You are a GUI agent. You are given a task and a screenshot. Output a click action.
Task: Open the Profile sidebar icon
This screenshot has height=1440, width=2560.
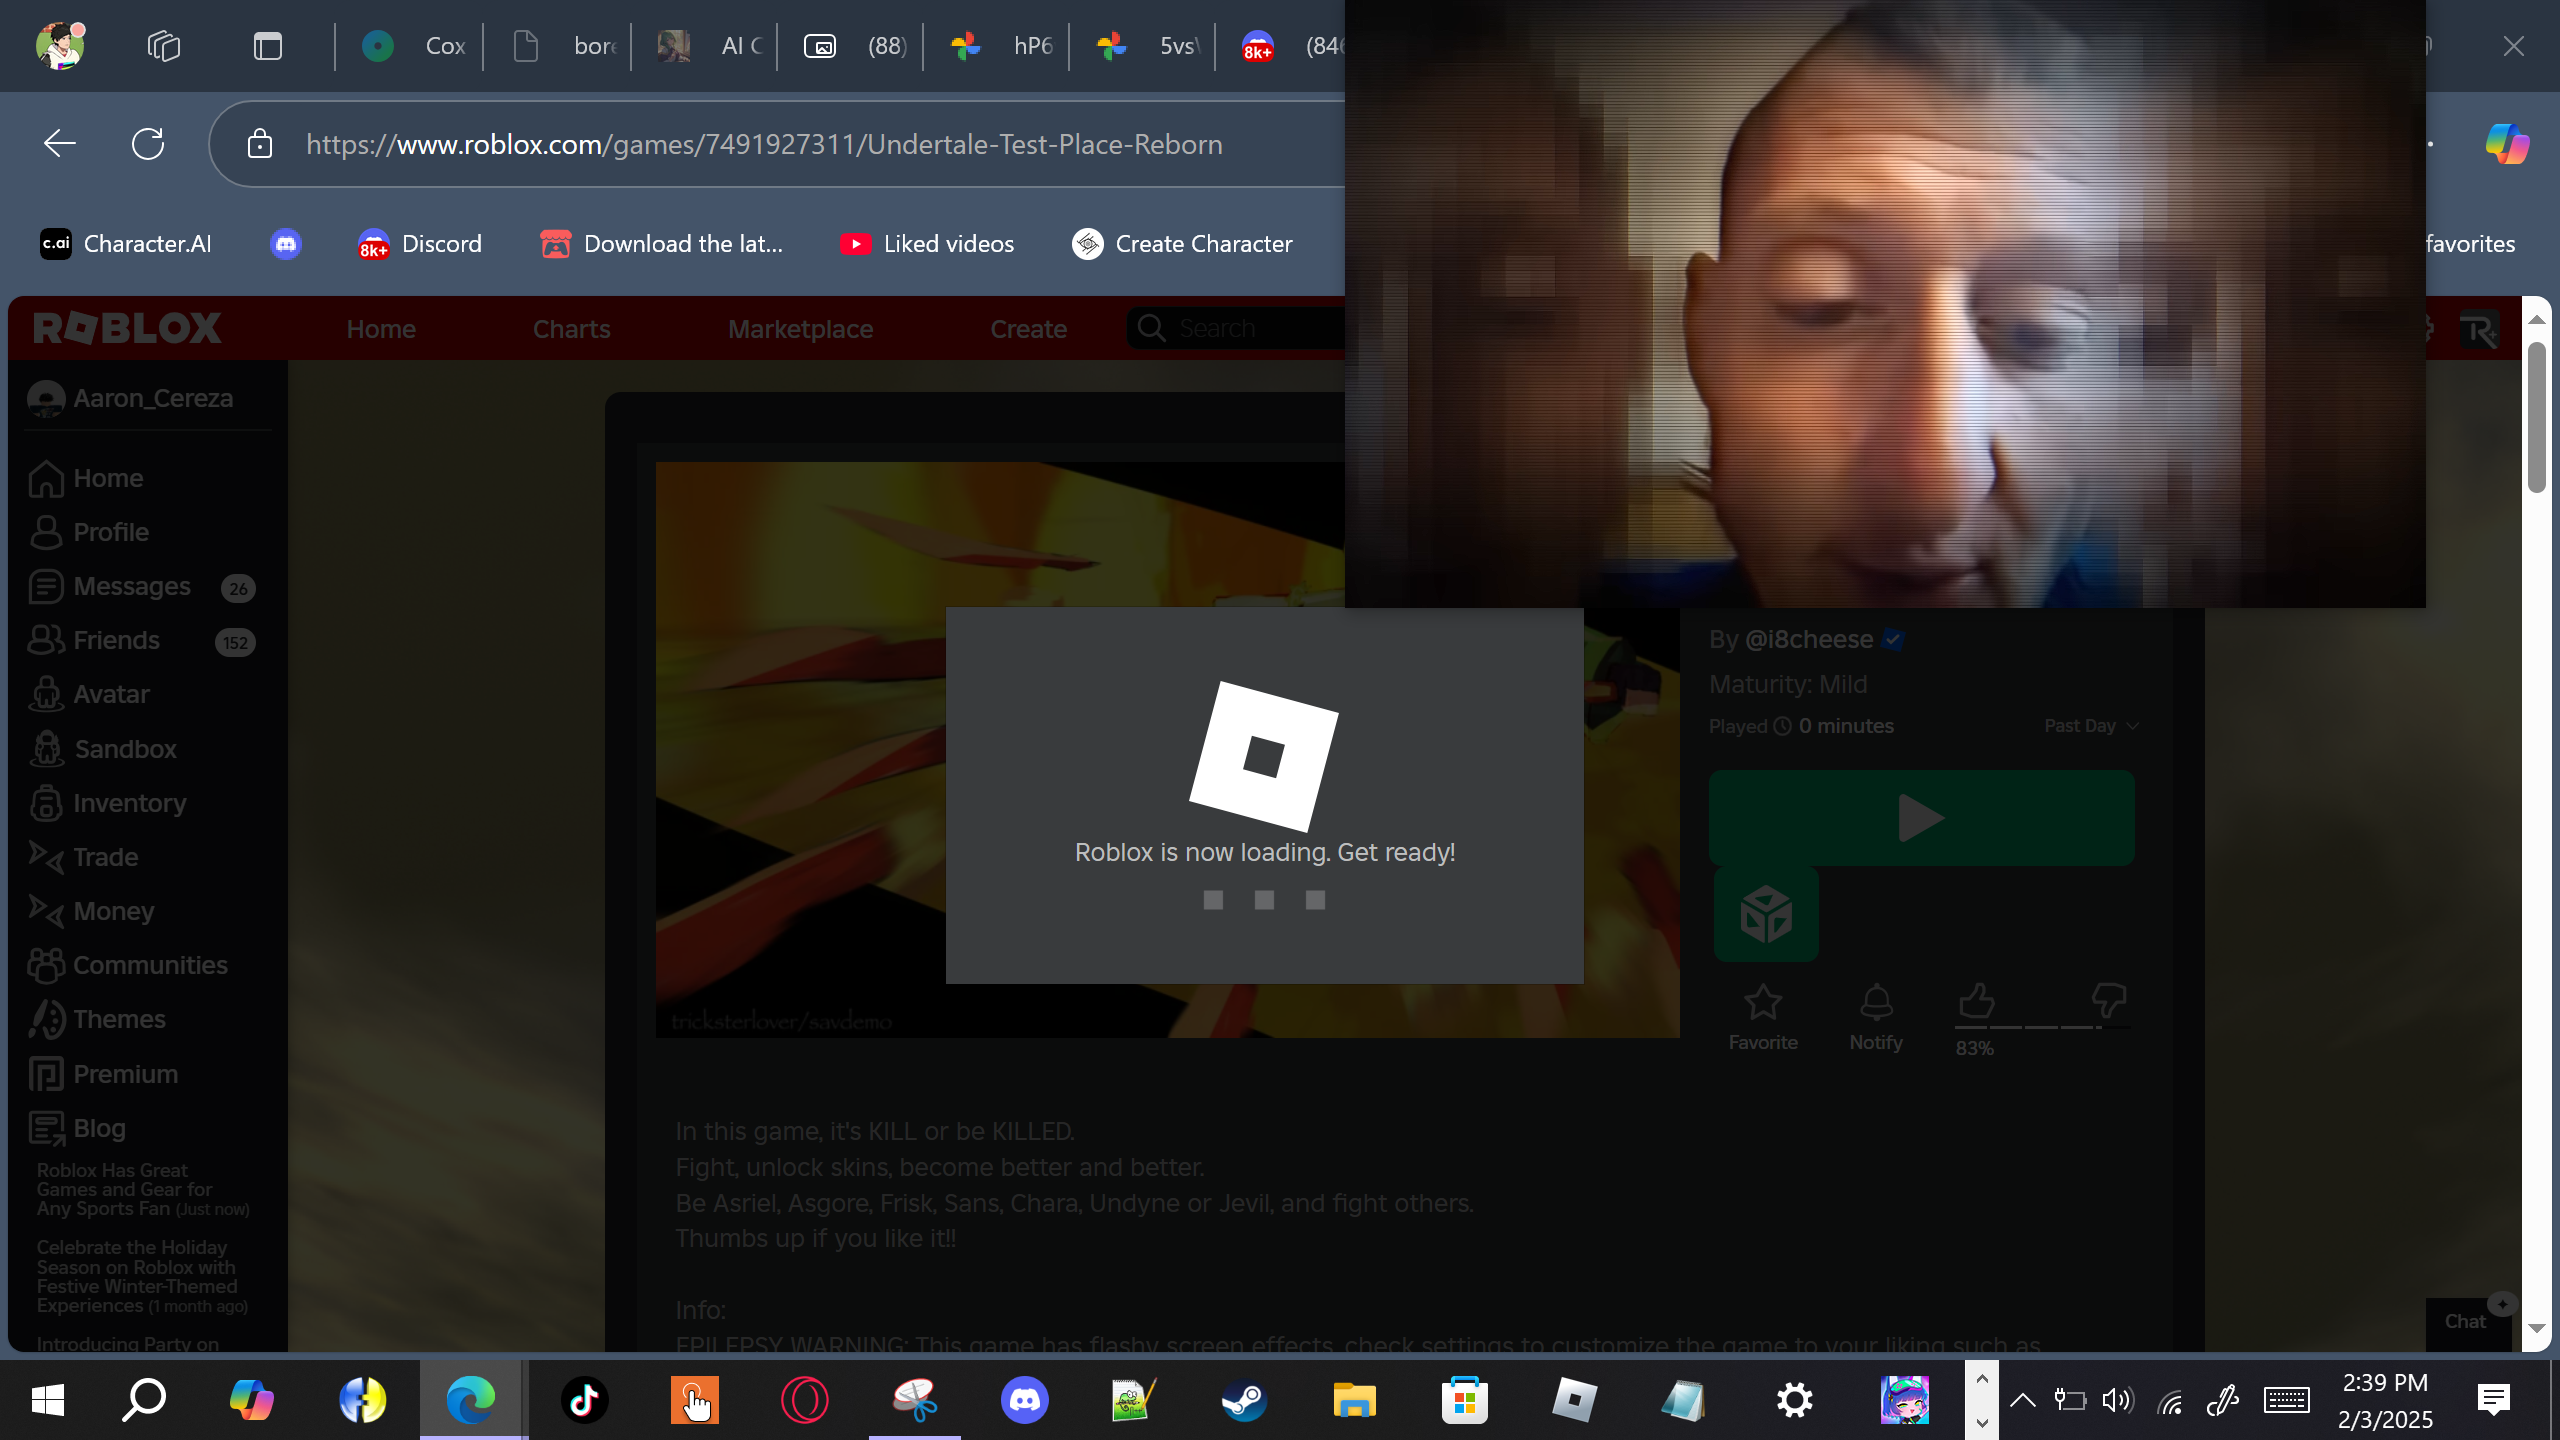tap(47, 532)
